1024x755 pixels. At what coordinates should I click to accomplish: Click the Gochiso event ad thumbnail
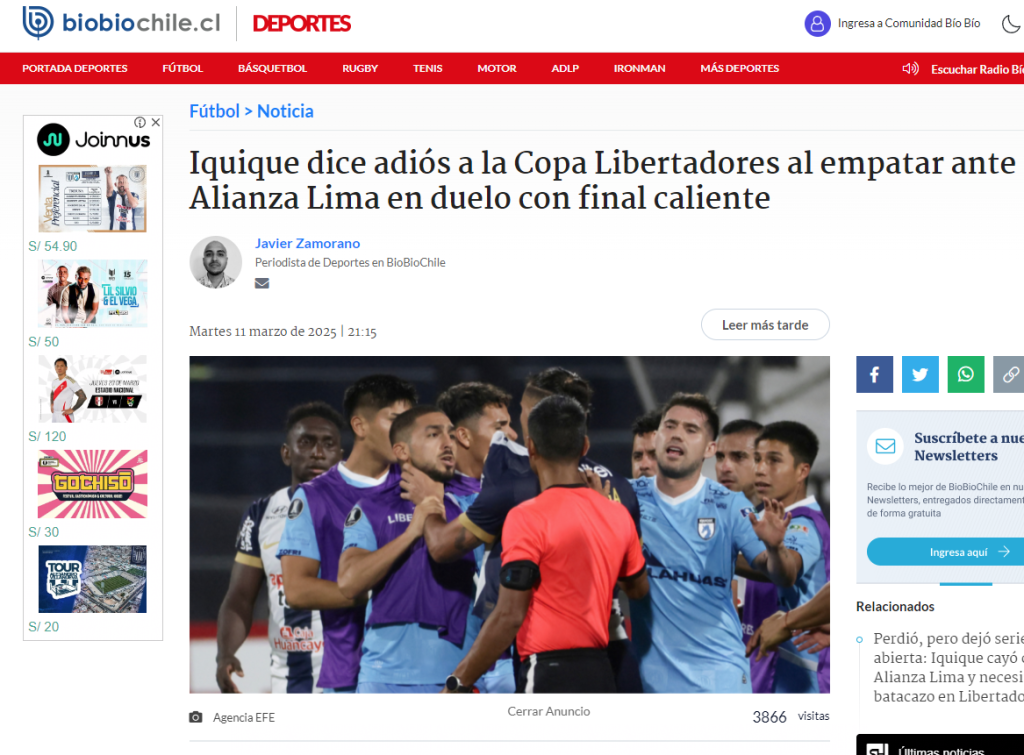(x=93, y=484)
